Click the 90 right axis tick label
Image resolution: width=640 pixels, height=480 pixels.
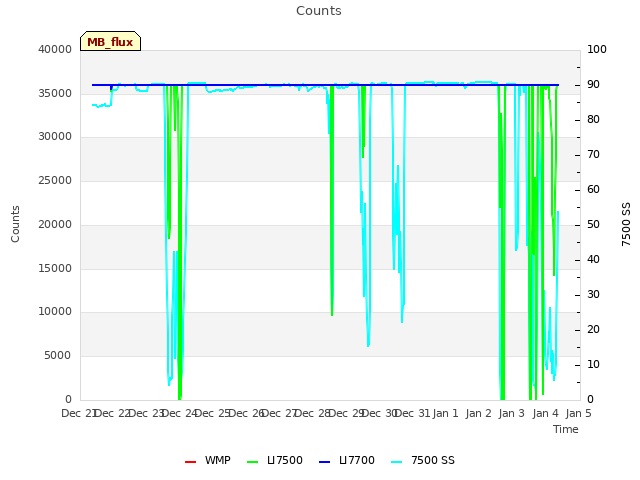(x=593, y=84)
